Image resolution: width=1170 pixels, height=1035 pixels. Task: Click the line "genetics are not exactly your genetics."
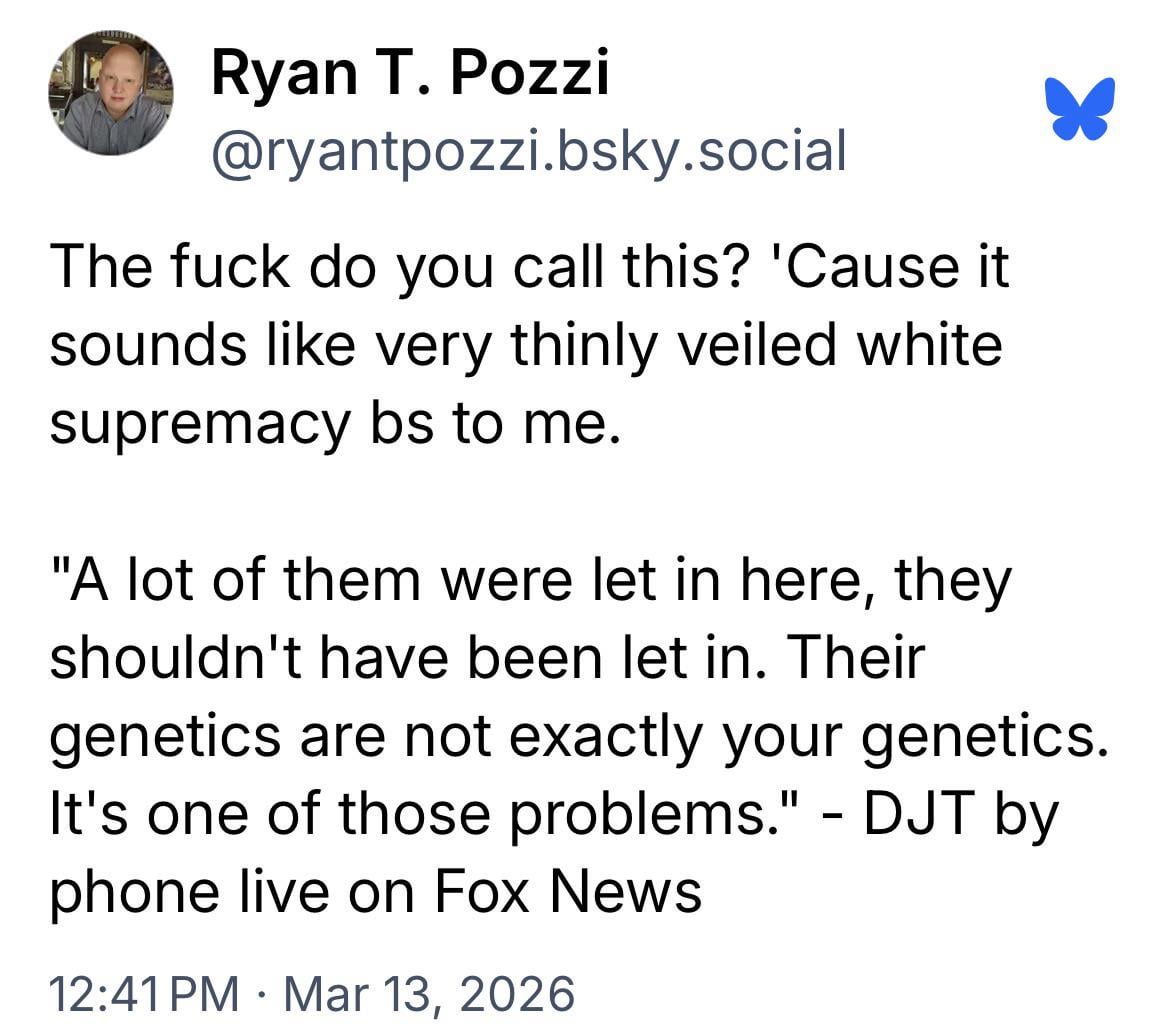tap(580, 735)
